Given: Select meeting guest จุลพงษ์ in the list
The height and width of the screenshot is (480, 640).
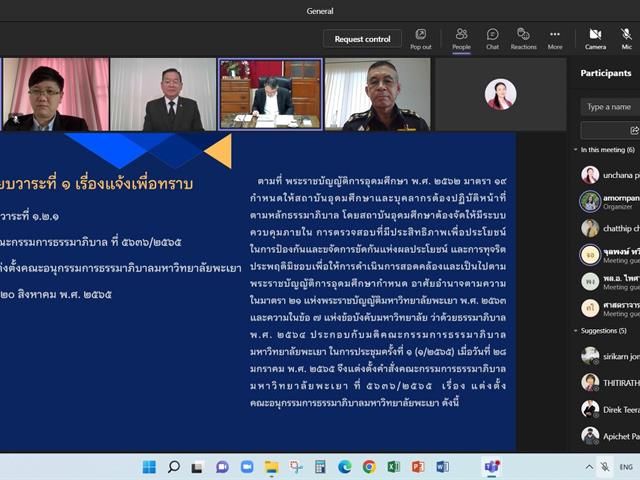Looking at the screenshot, I should [x=609, y=255].
